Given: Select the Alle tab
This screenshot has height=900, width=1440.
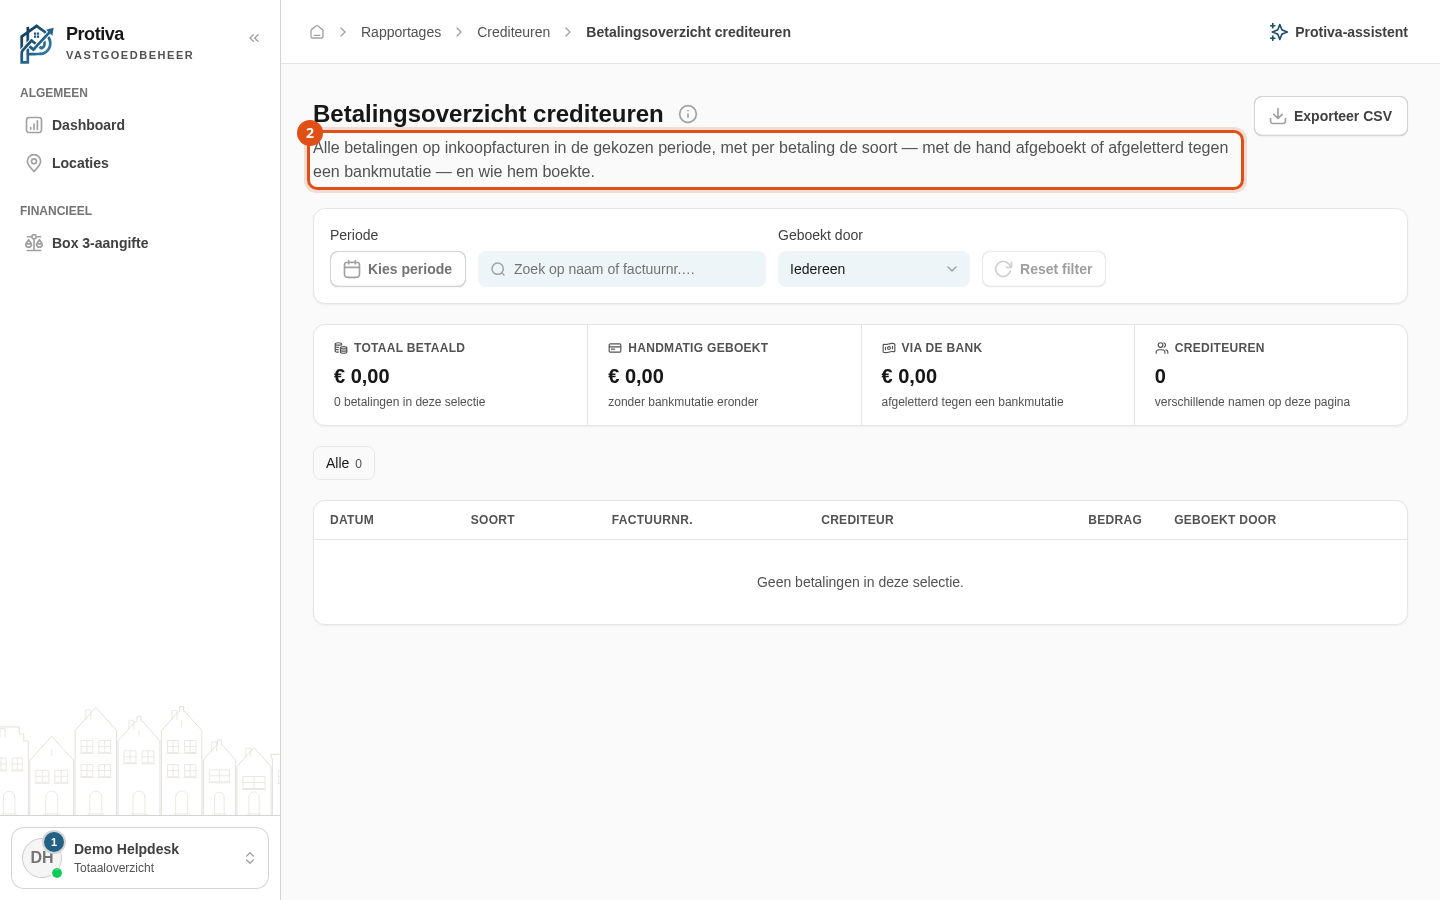Looking at the screenshot, I should coord(344,463).
